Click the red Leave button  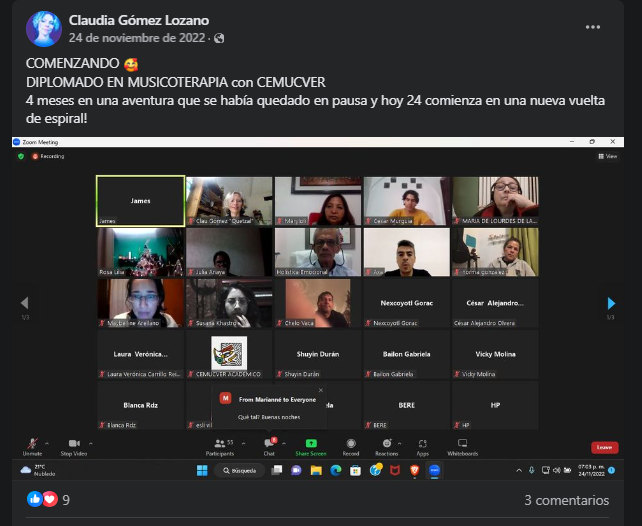click(x=604, y=447)
